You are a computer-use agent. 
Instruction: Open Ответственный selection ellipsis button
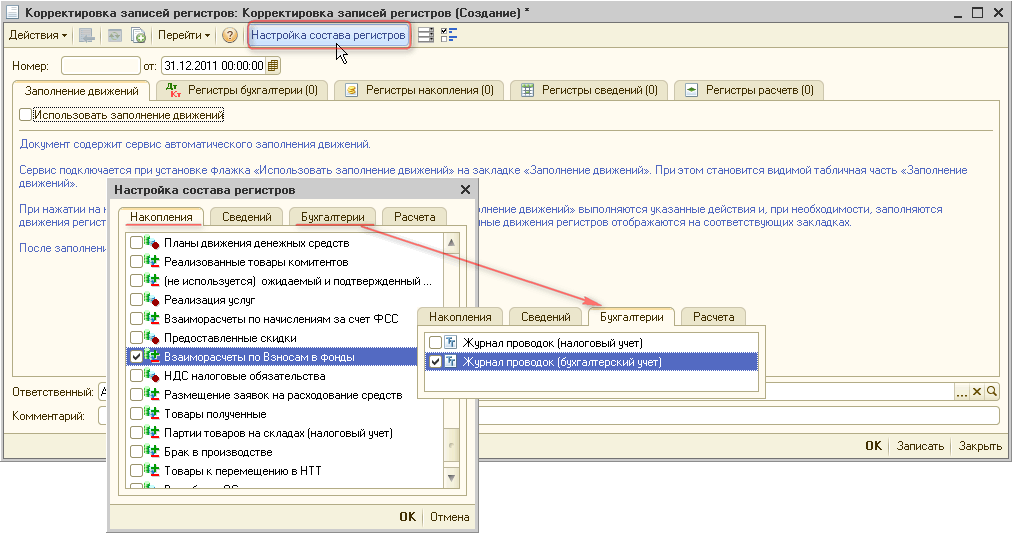[x=961, y=392]
